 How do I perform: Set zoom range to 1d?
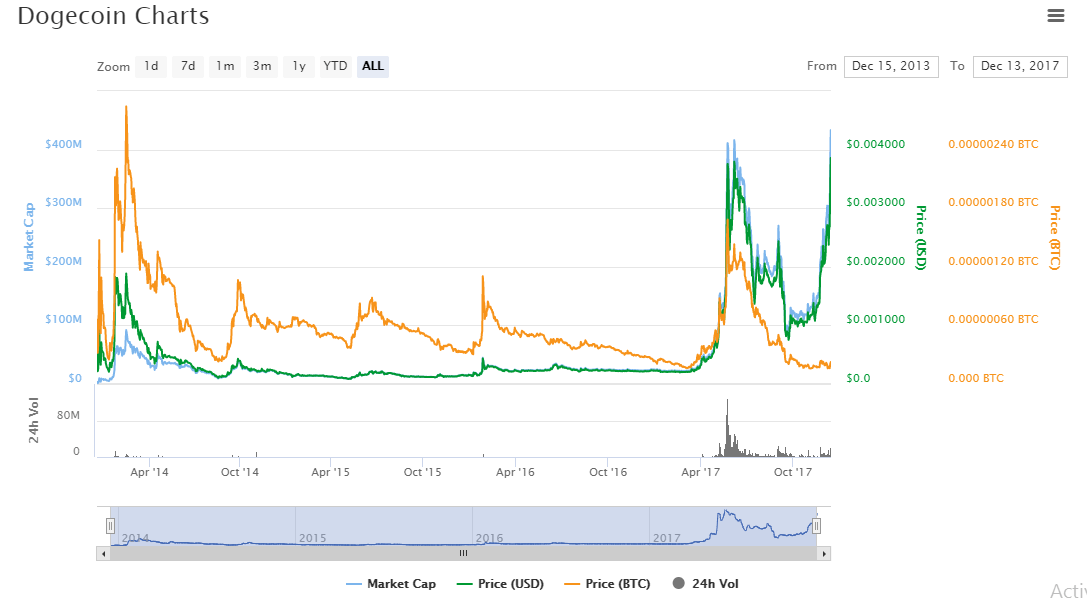click(151, 67)
